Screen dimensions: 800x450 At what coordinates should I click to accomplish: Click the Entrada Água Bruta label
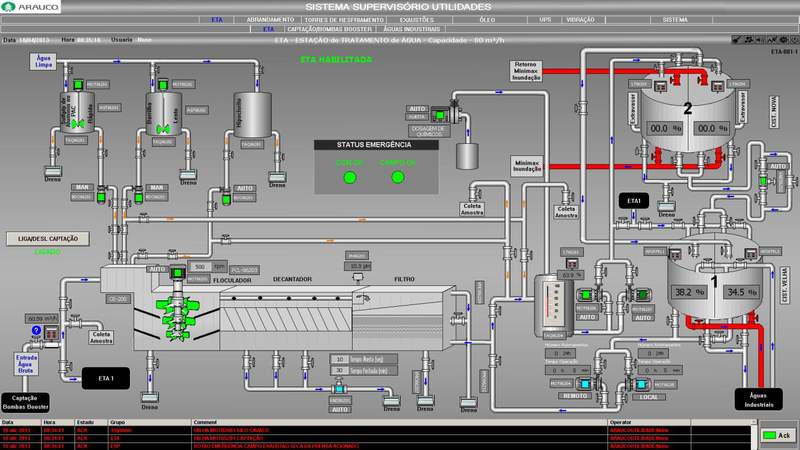pyautogui.click(x=26, y=364)
